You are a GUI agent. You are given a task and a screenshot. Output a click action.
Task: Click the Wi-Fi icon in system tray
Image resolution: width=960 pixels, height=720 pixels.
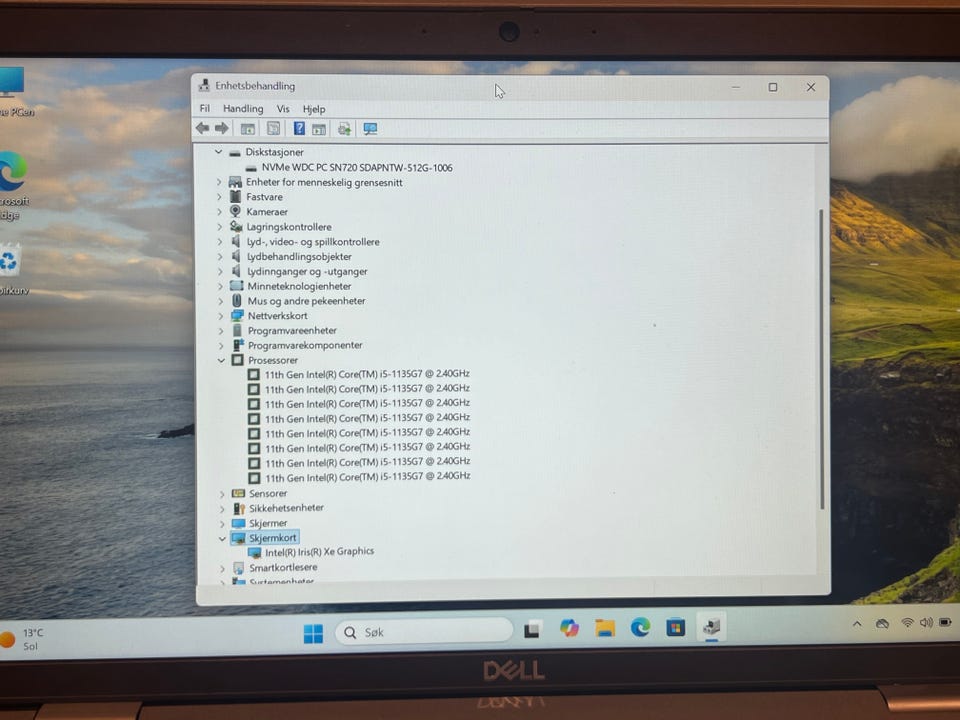click(x=907, y=623)
